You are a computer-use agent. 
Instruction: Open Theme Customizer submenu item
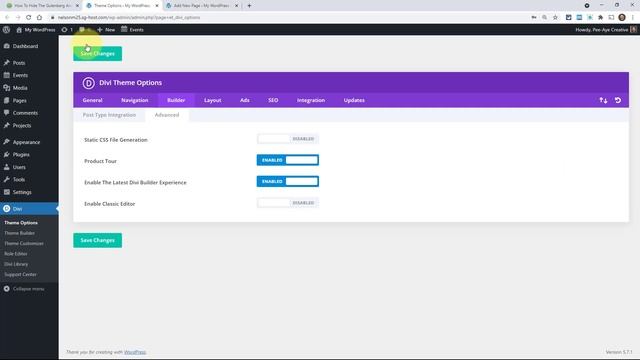point(24,243)
